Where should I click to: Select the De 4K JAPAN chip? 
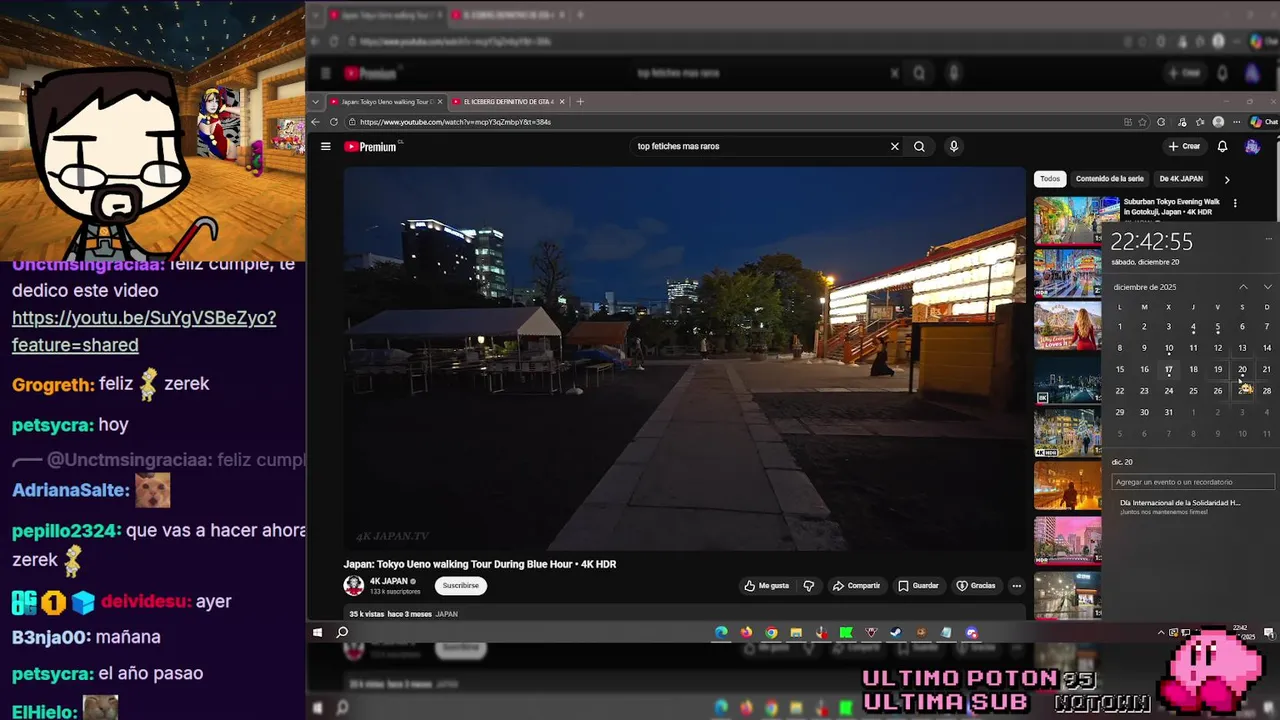[1181, 179]
